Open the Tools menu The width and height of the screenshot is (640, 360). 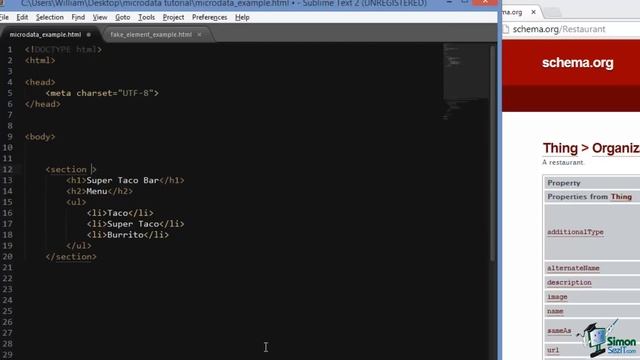pyautogui.click(x=146, y=17)
